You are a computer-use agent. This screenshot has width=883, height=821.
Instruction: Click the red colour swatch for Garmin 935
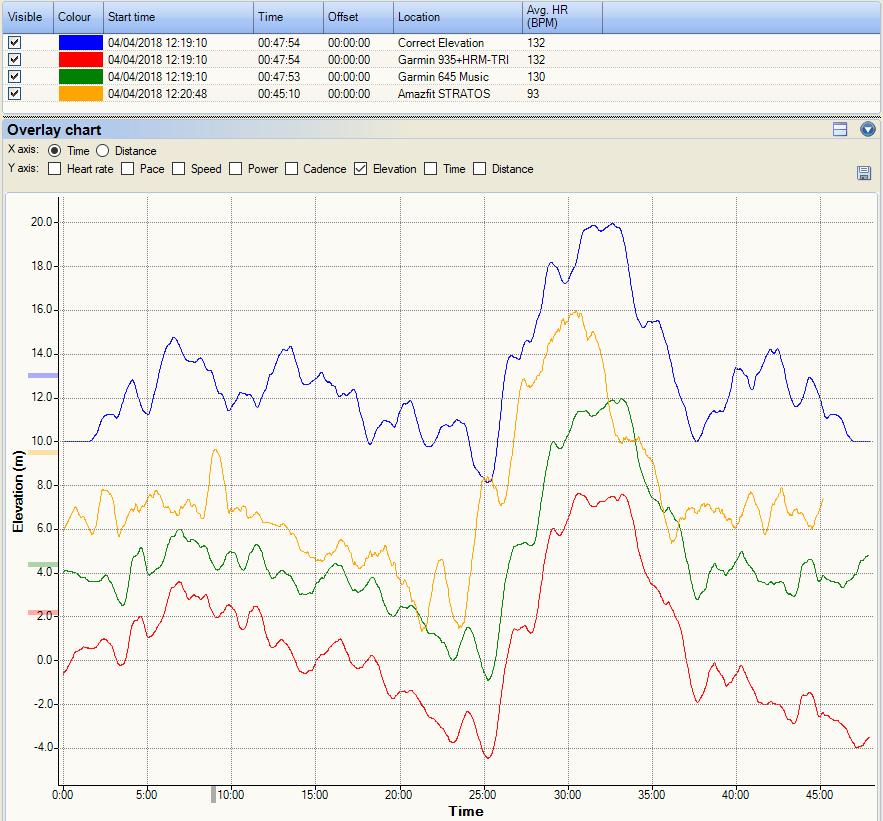coord(80,60)
